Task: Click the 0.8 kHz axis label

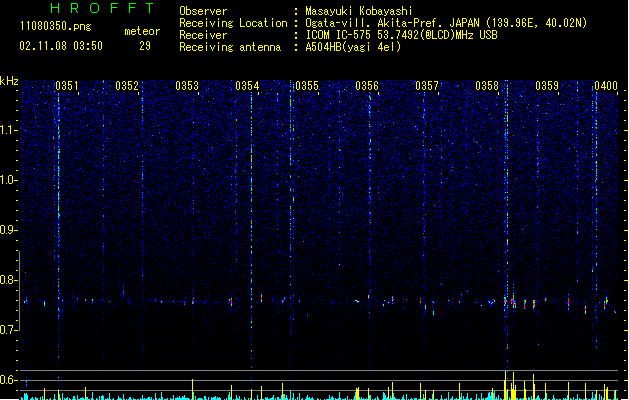Action: 9,280
